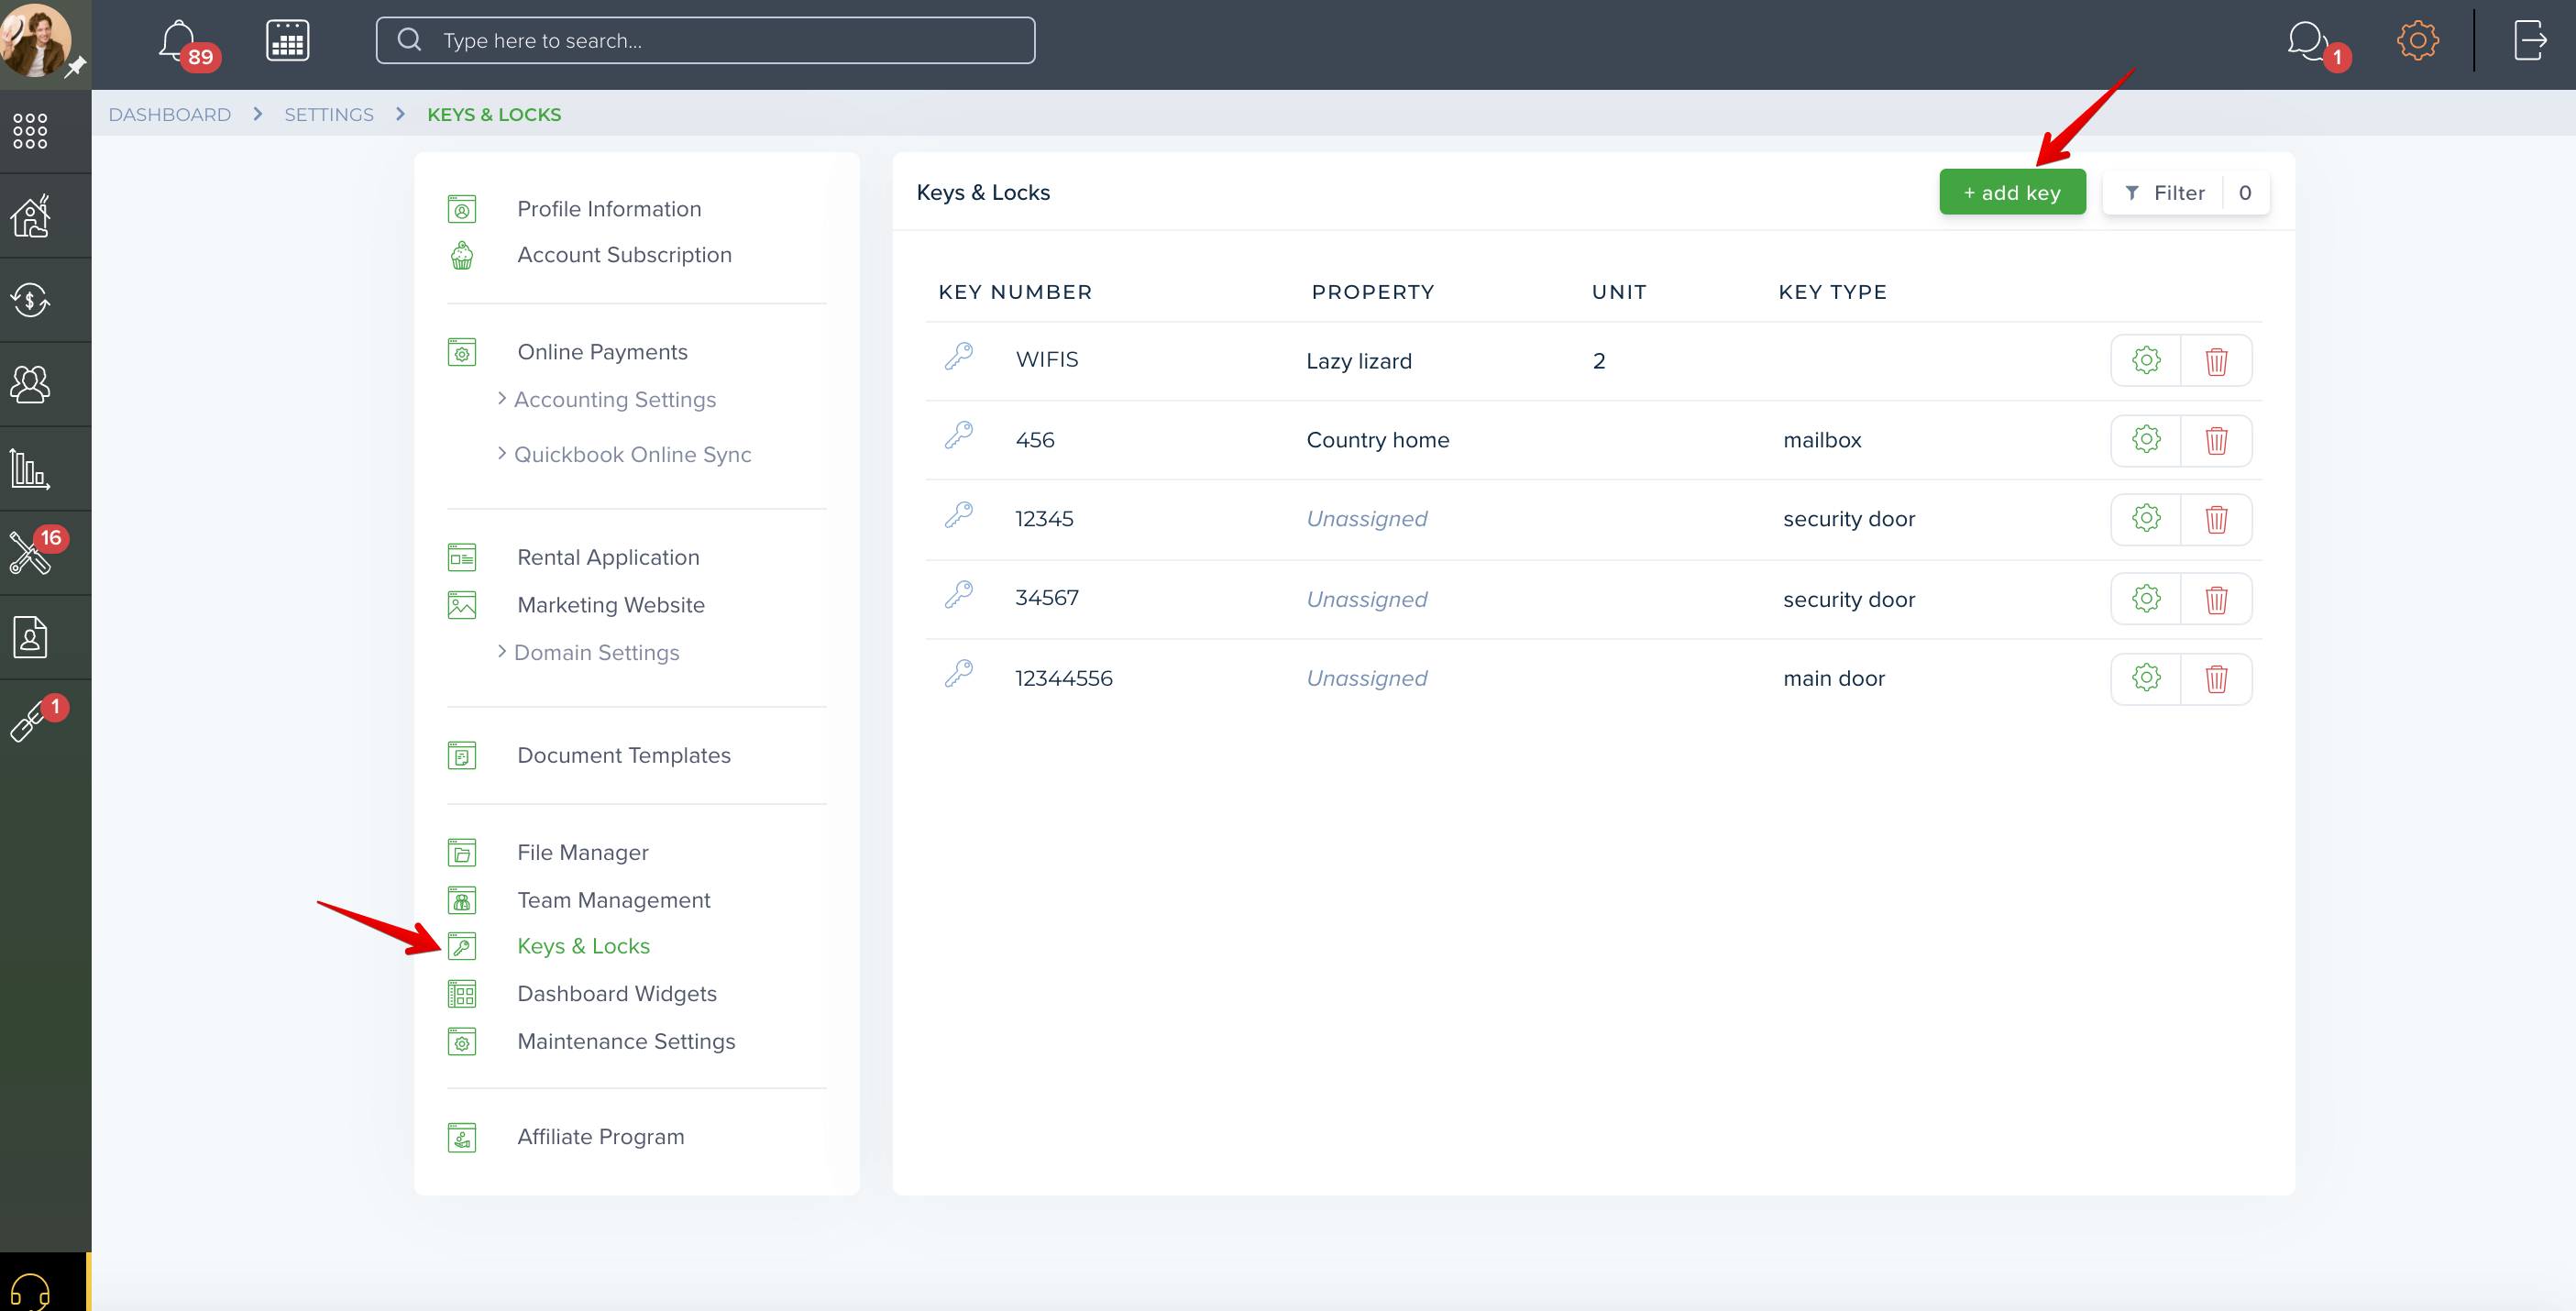Image resolution: width=2576 pixels, height=1311 pixels.
Task: Expand Domain Settings submenu
Action: [596, 652]
